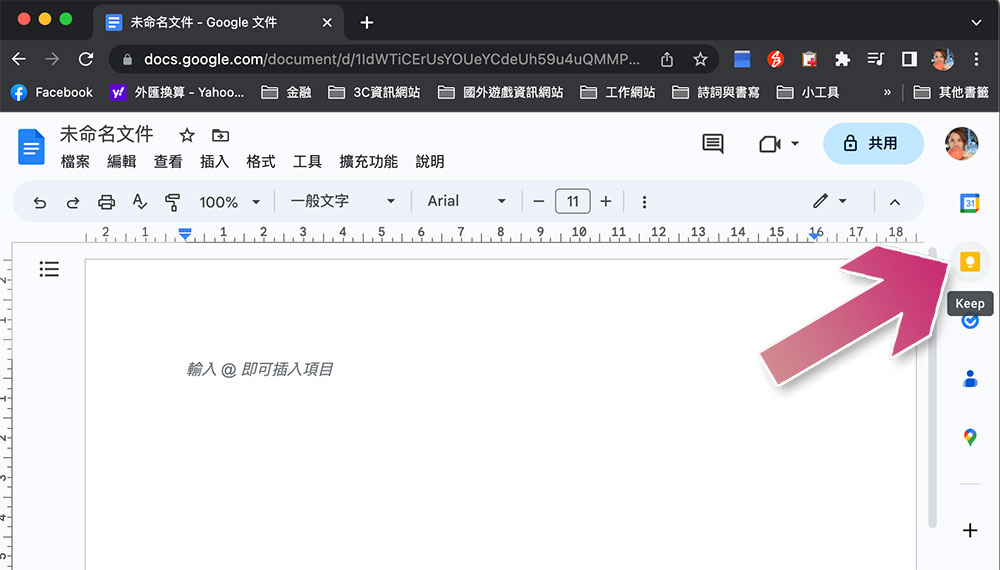The width and height of the screenshot is (1000, 570).
Task: Open the 100% zoom dropdown
Action: 230,202
